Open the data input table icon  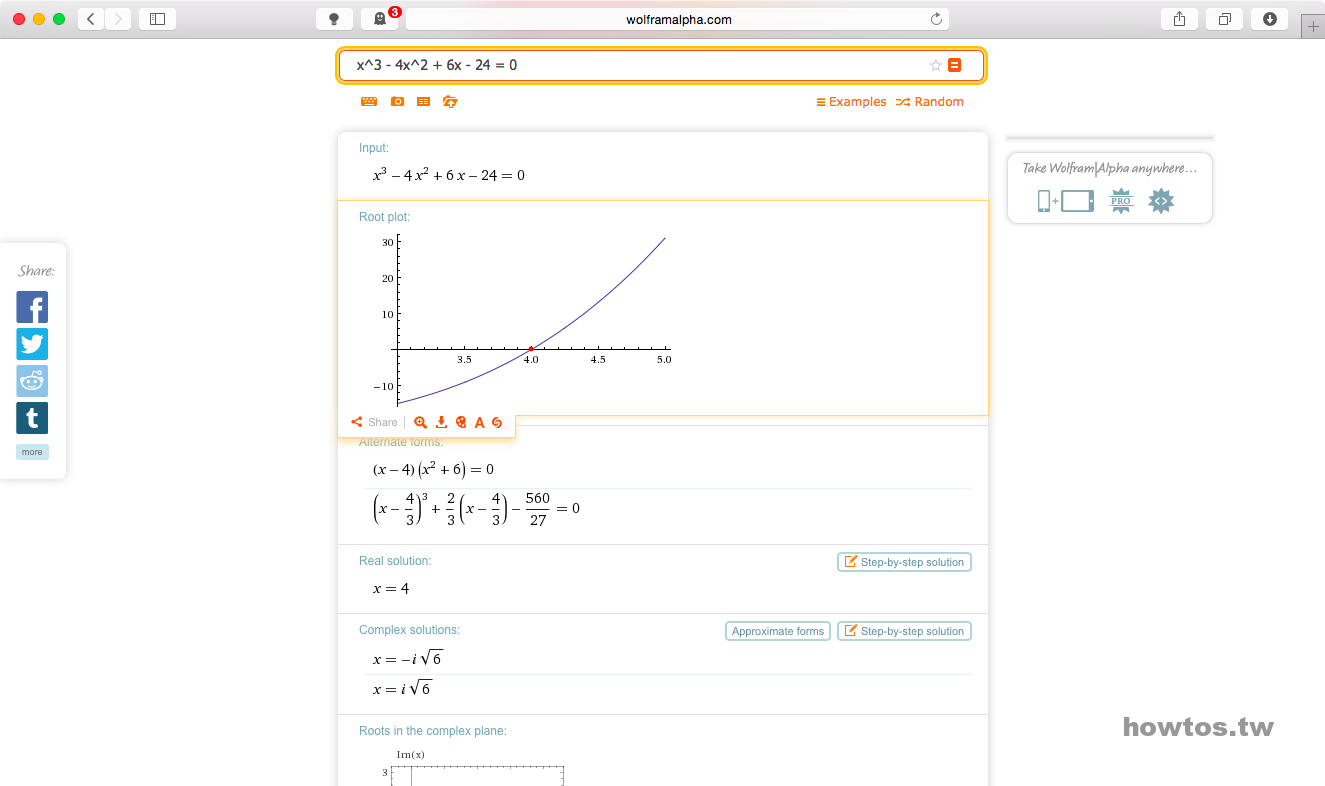click(x=423, y=101)
